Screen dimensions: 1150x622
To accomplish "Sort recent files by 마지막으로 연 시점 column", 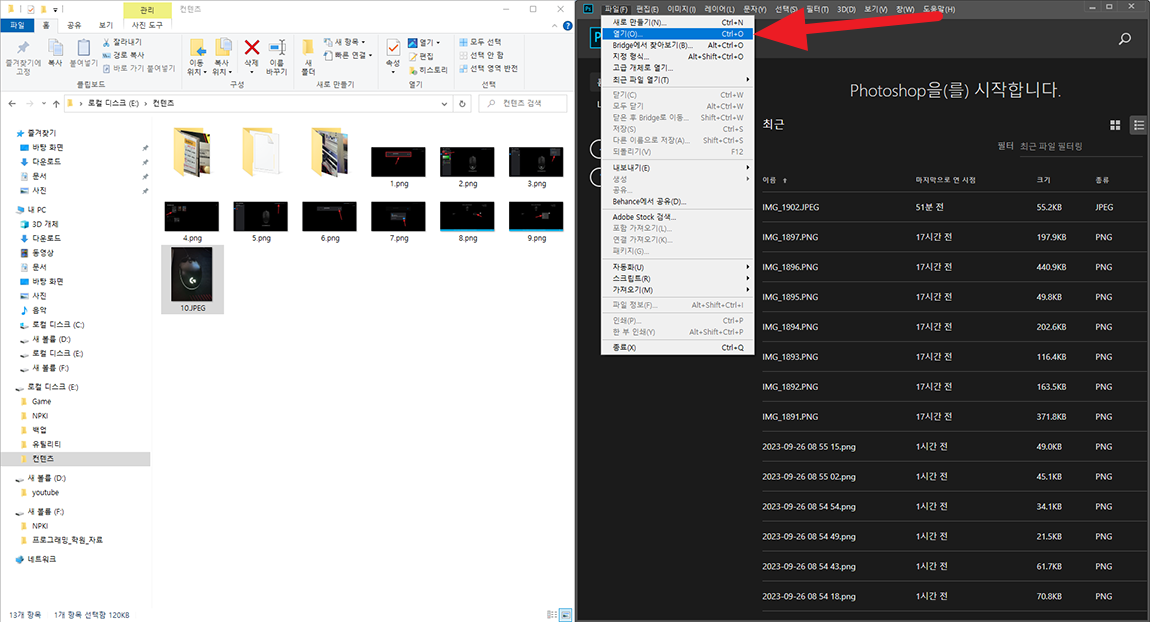I will tap(945, 180).
